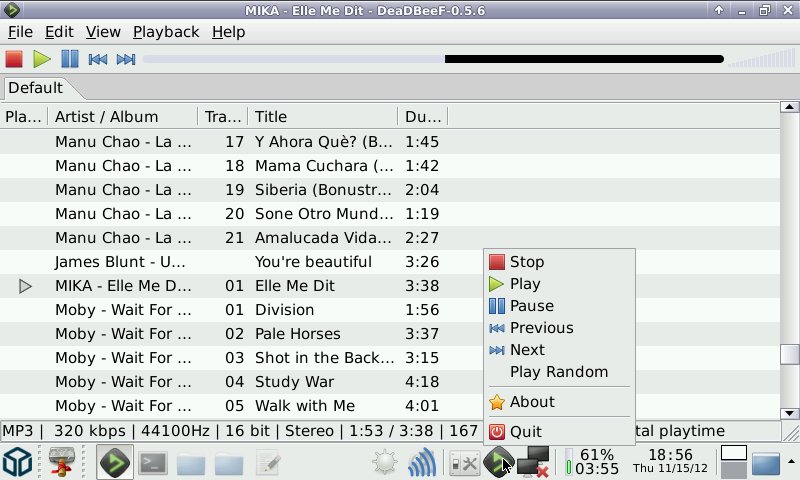Open the Edit menu
Screen dimensions: 800x480
click(x=59, y=32)
